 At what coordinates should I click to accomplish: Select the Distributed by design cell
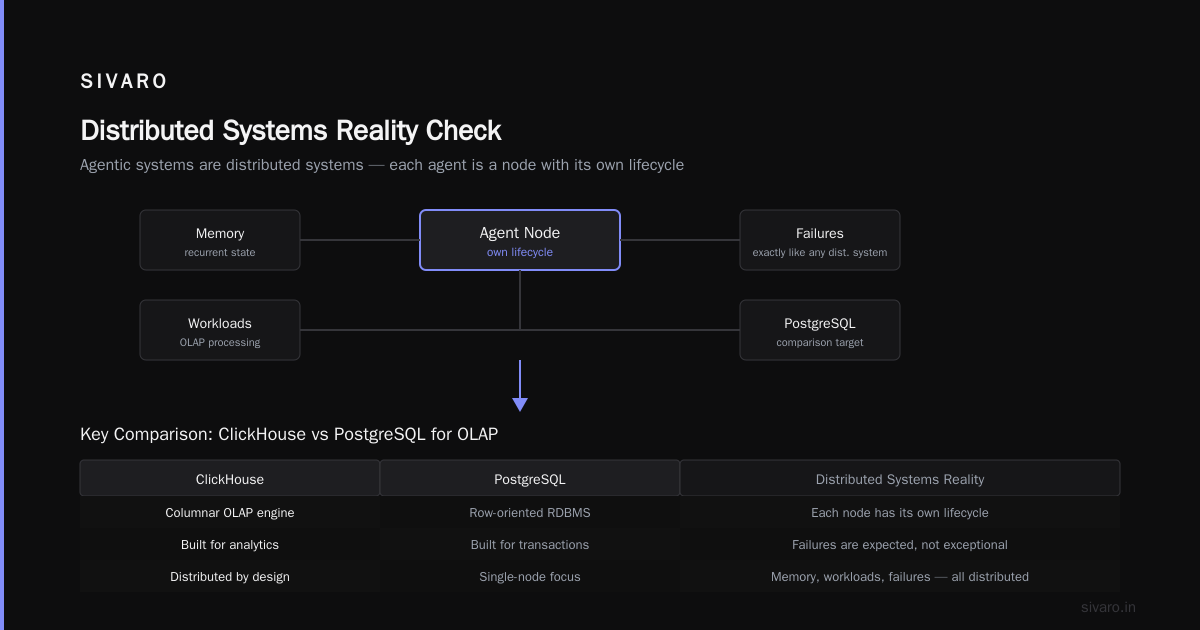[230, 577]
